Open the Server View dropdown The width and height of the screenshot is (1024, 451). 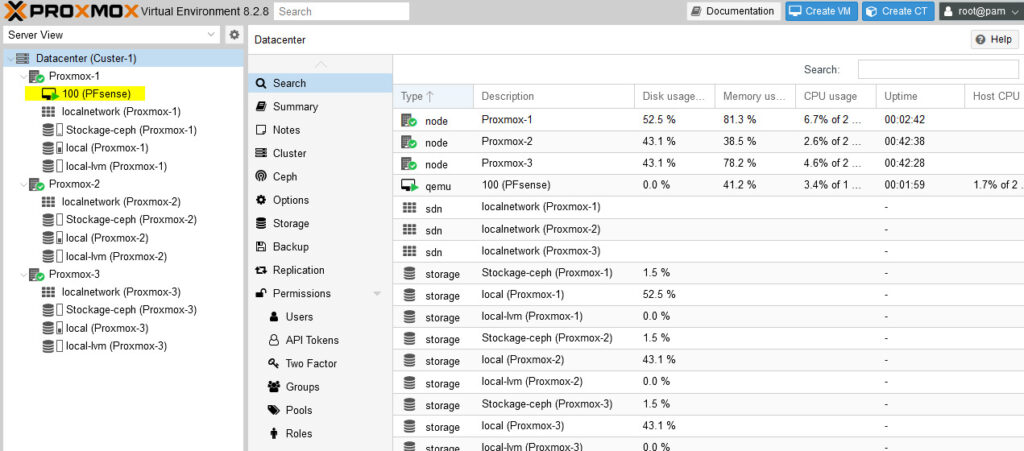point(112,35)
